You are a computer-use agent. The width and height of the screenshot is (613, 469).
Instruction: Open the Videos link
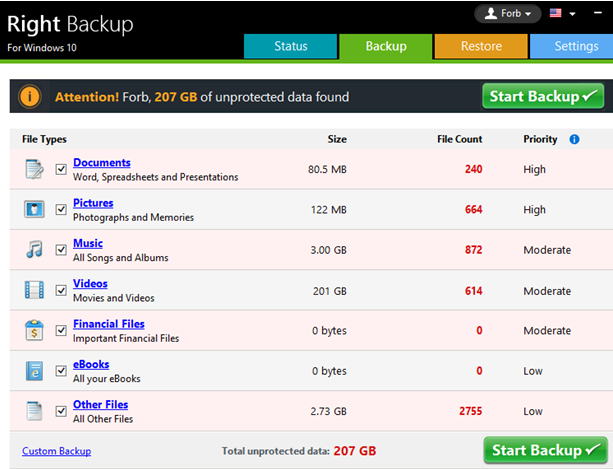tap(90, 283)
